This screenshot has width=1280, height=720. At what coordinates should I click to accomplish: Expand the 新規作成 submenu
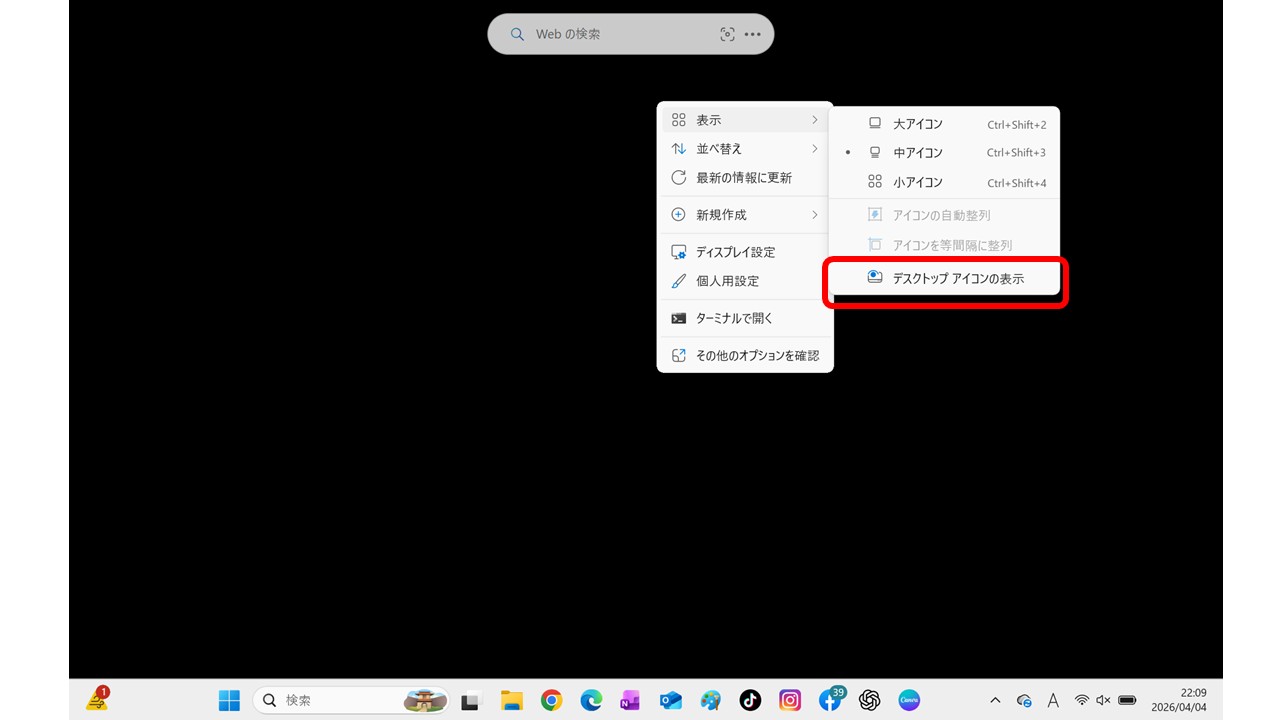(744, 215)
